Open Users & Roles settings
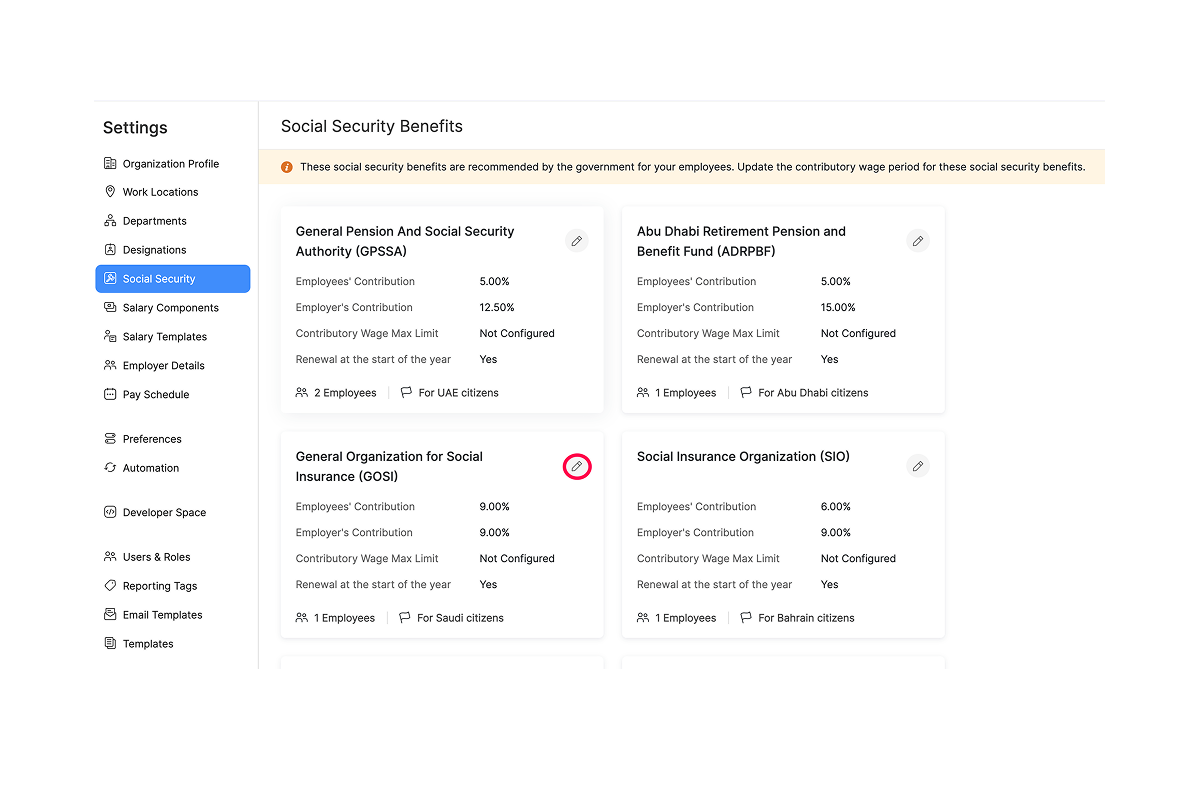Viewport: 1200px width, 800px height. point(156,557)
